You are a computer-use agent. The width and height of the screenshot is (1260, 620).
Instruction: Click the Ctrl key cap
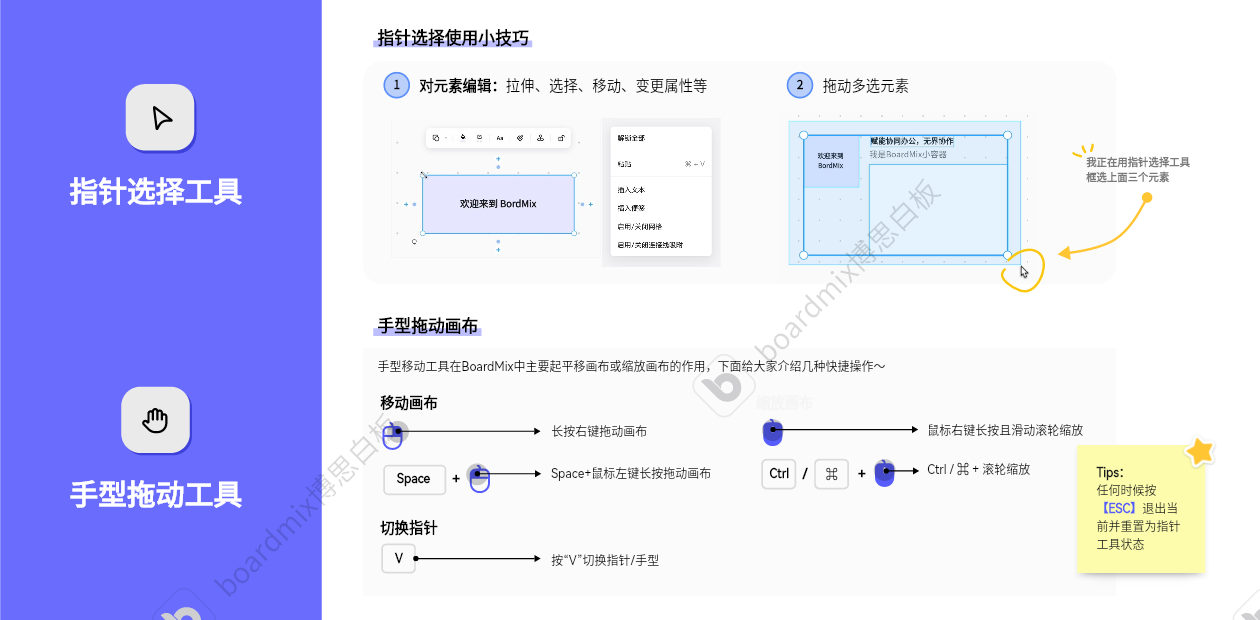pos(779,474)
